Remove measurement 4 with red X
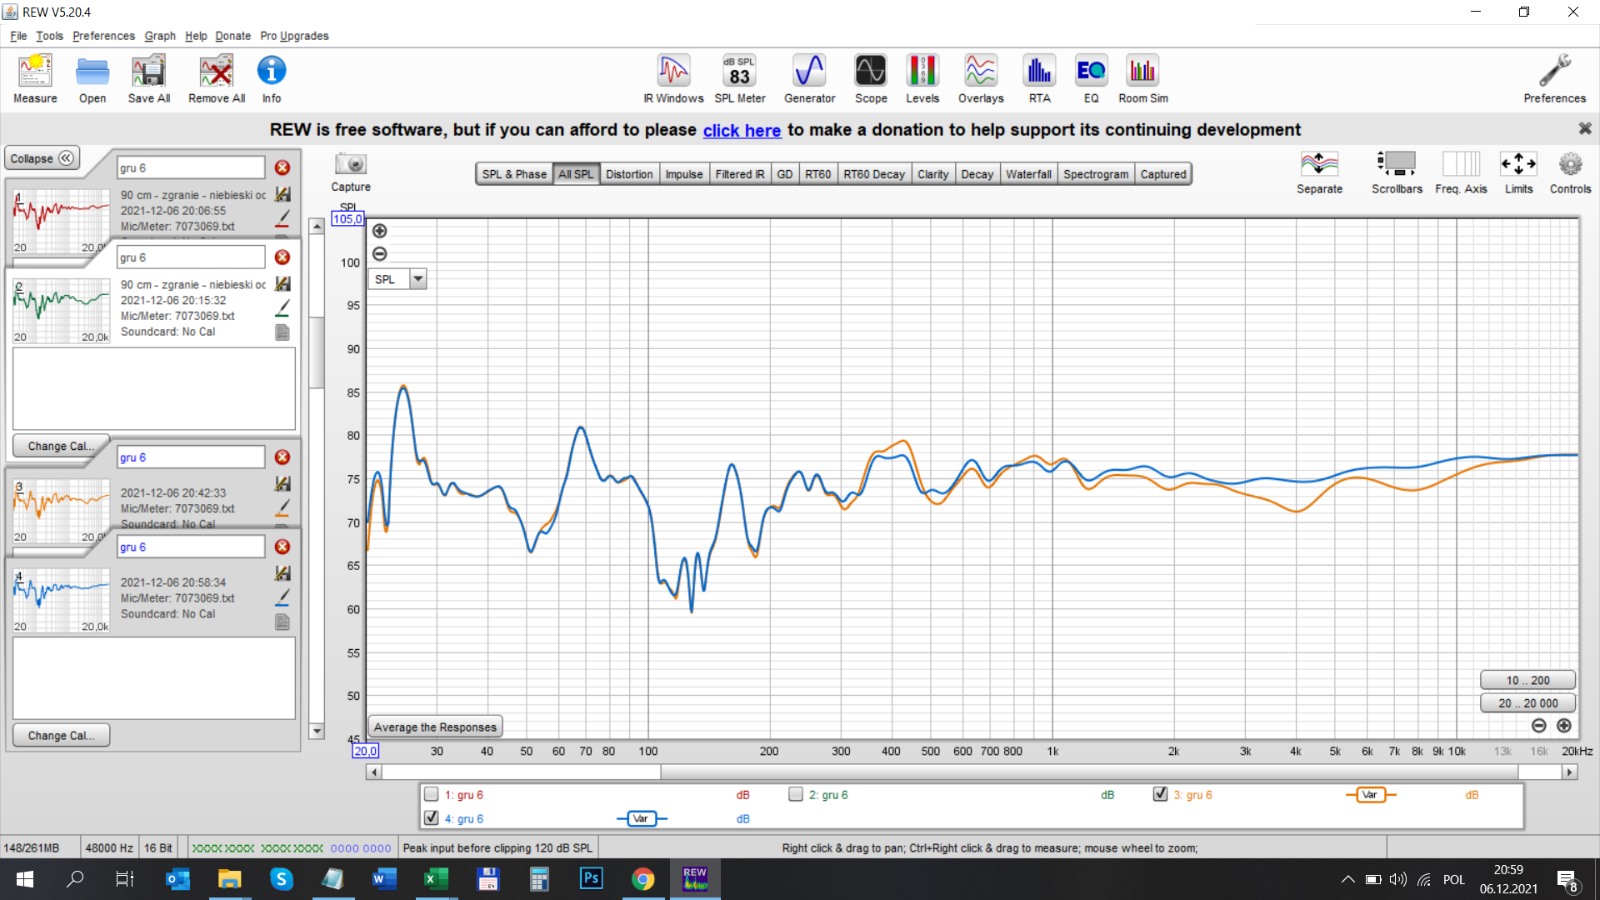This screenshot has height=900, width=1600. (x=283, y=547)
